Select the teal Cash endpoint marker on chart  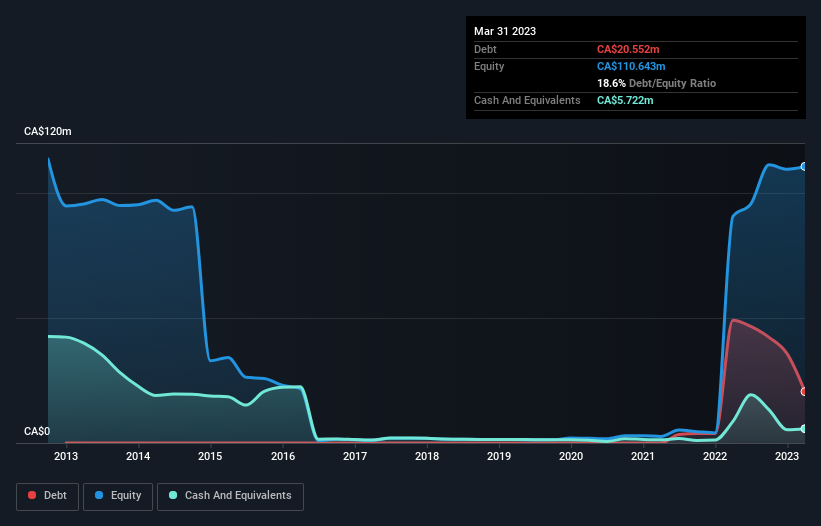pos(804,429)
